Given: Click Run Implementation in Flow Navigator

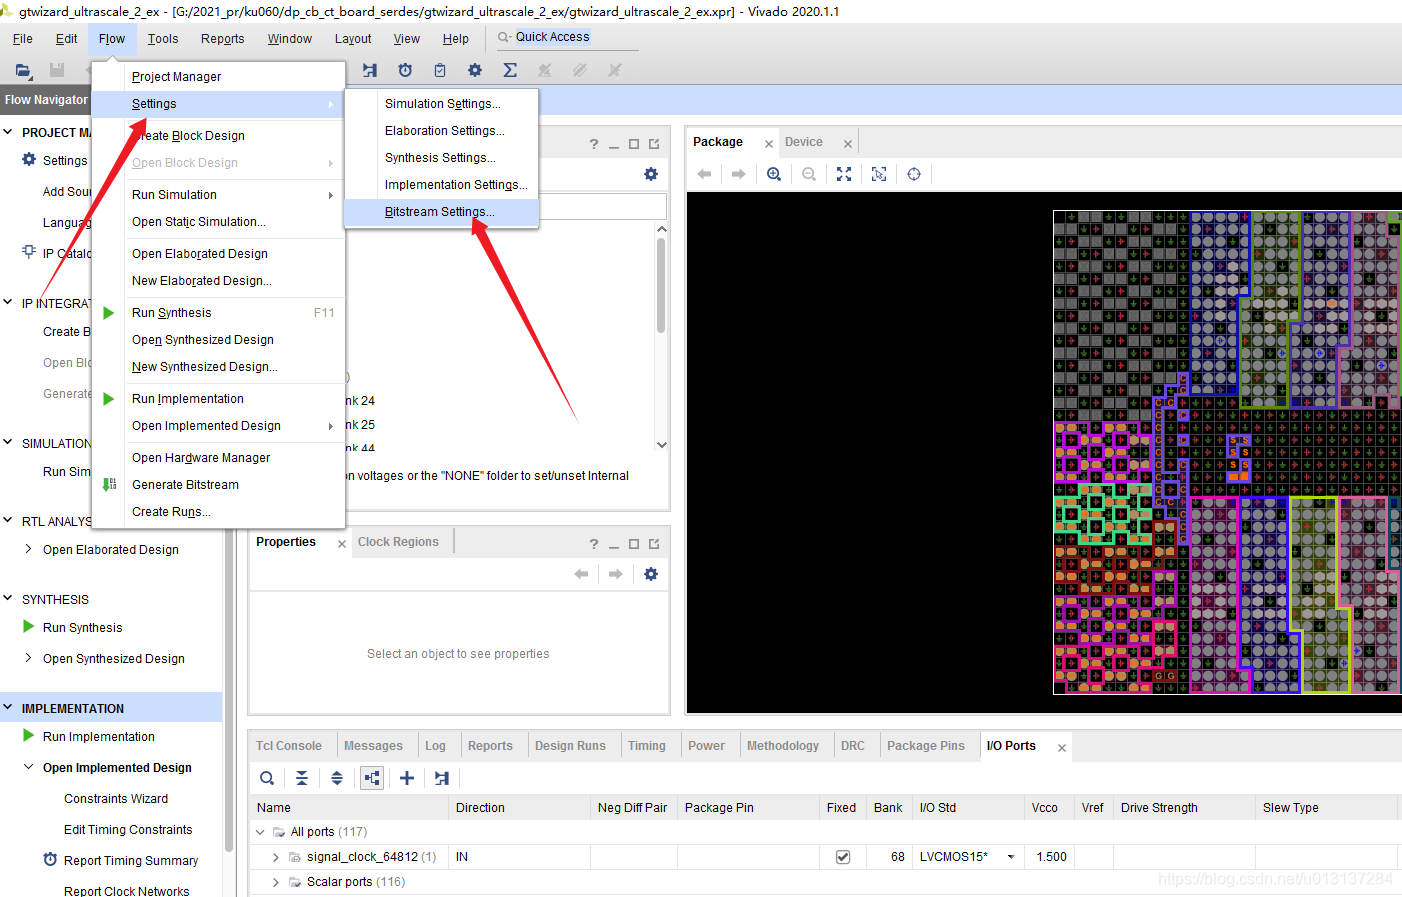Looking at the screenshot, I should tap(99, 736).
